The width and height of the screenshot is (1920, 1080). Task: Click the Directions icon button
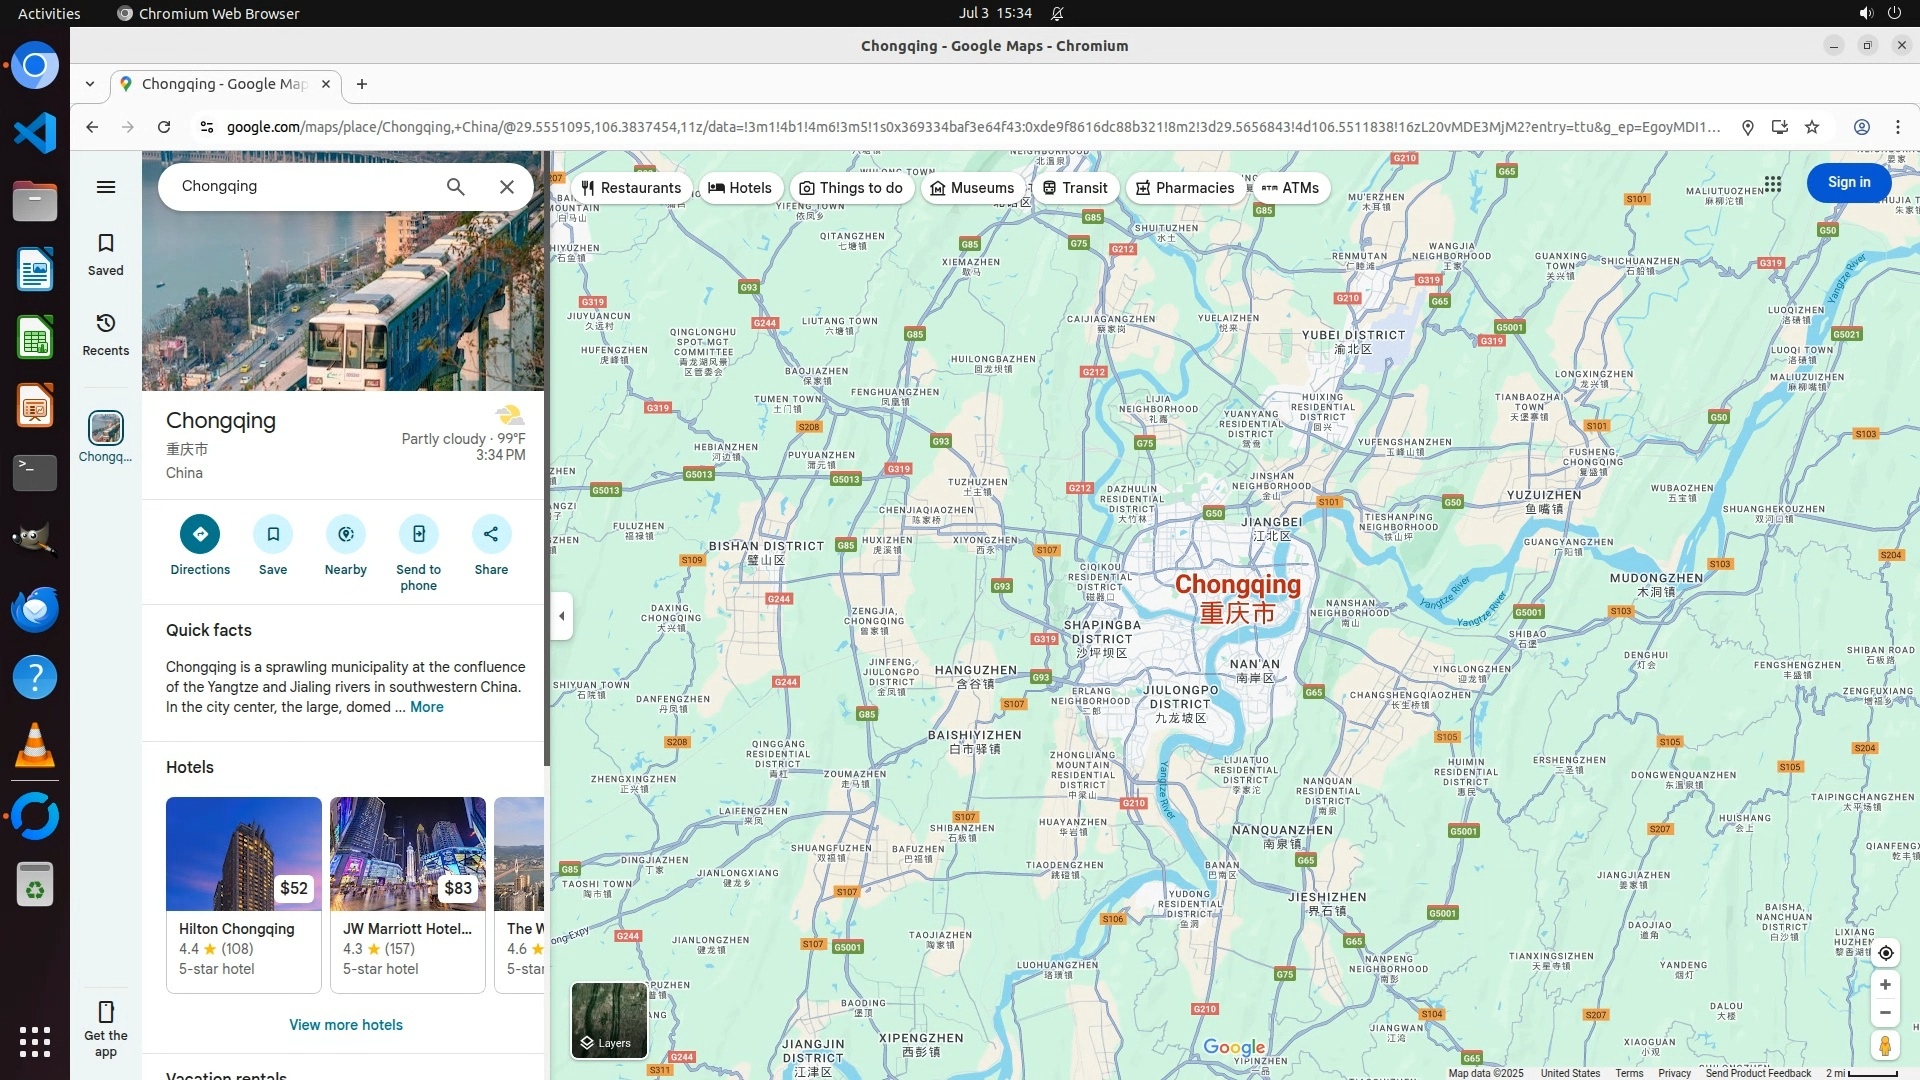[x=200, y=534]
